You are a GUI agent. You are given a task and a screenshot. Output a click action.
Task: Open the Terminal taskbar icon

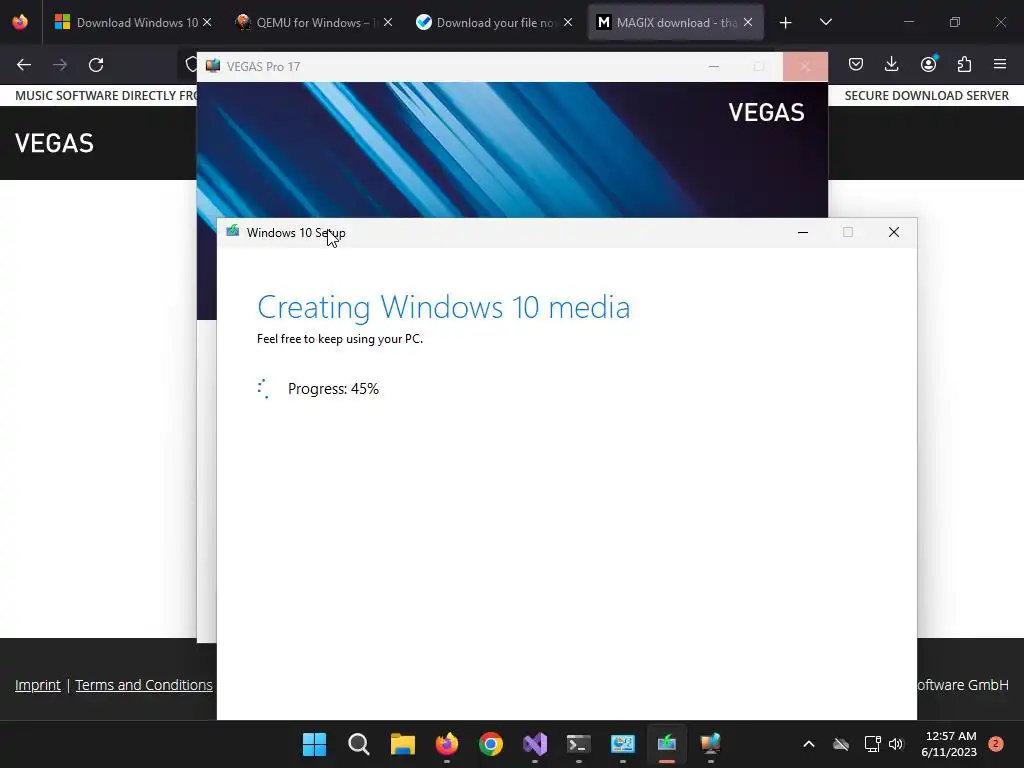[579, 744]
